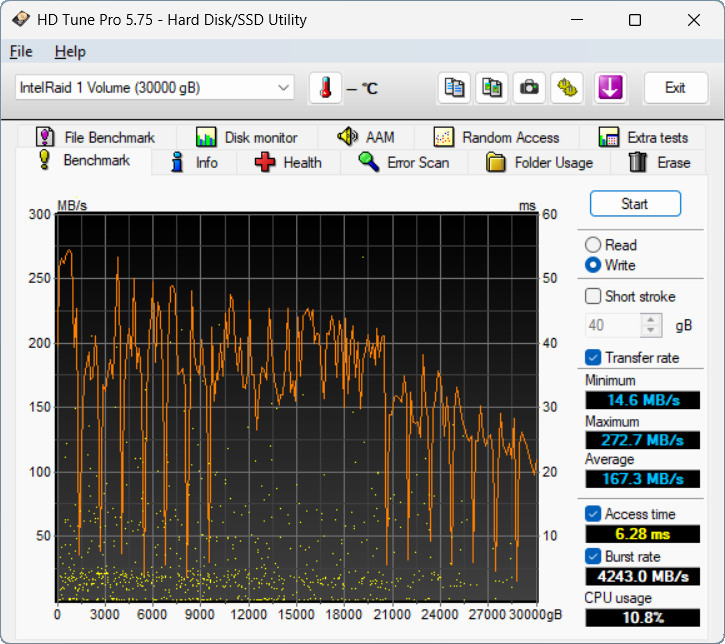
Task: Click the Folder Usage folder icon
Action: 496,162
